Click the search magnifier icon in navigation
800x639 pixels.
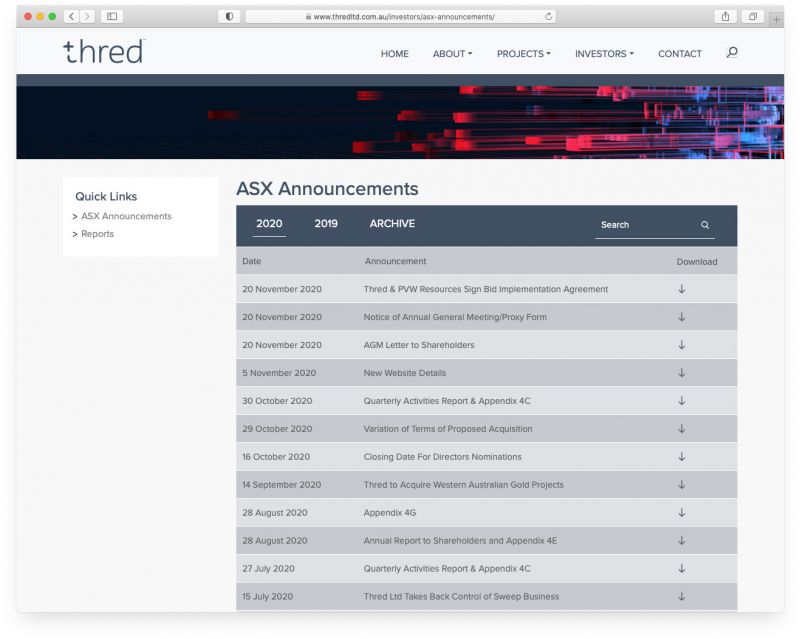click(732, 53)
